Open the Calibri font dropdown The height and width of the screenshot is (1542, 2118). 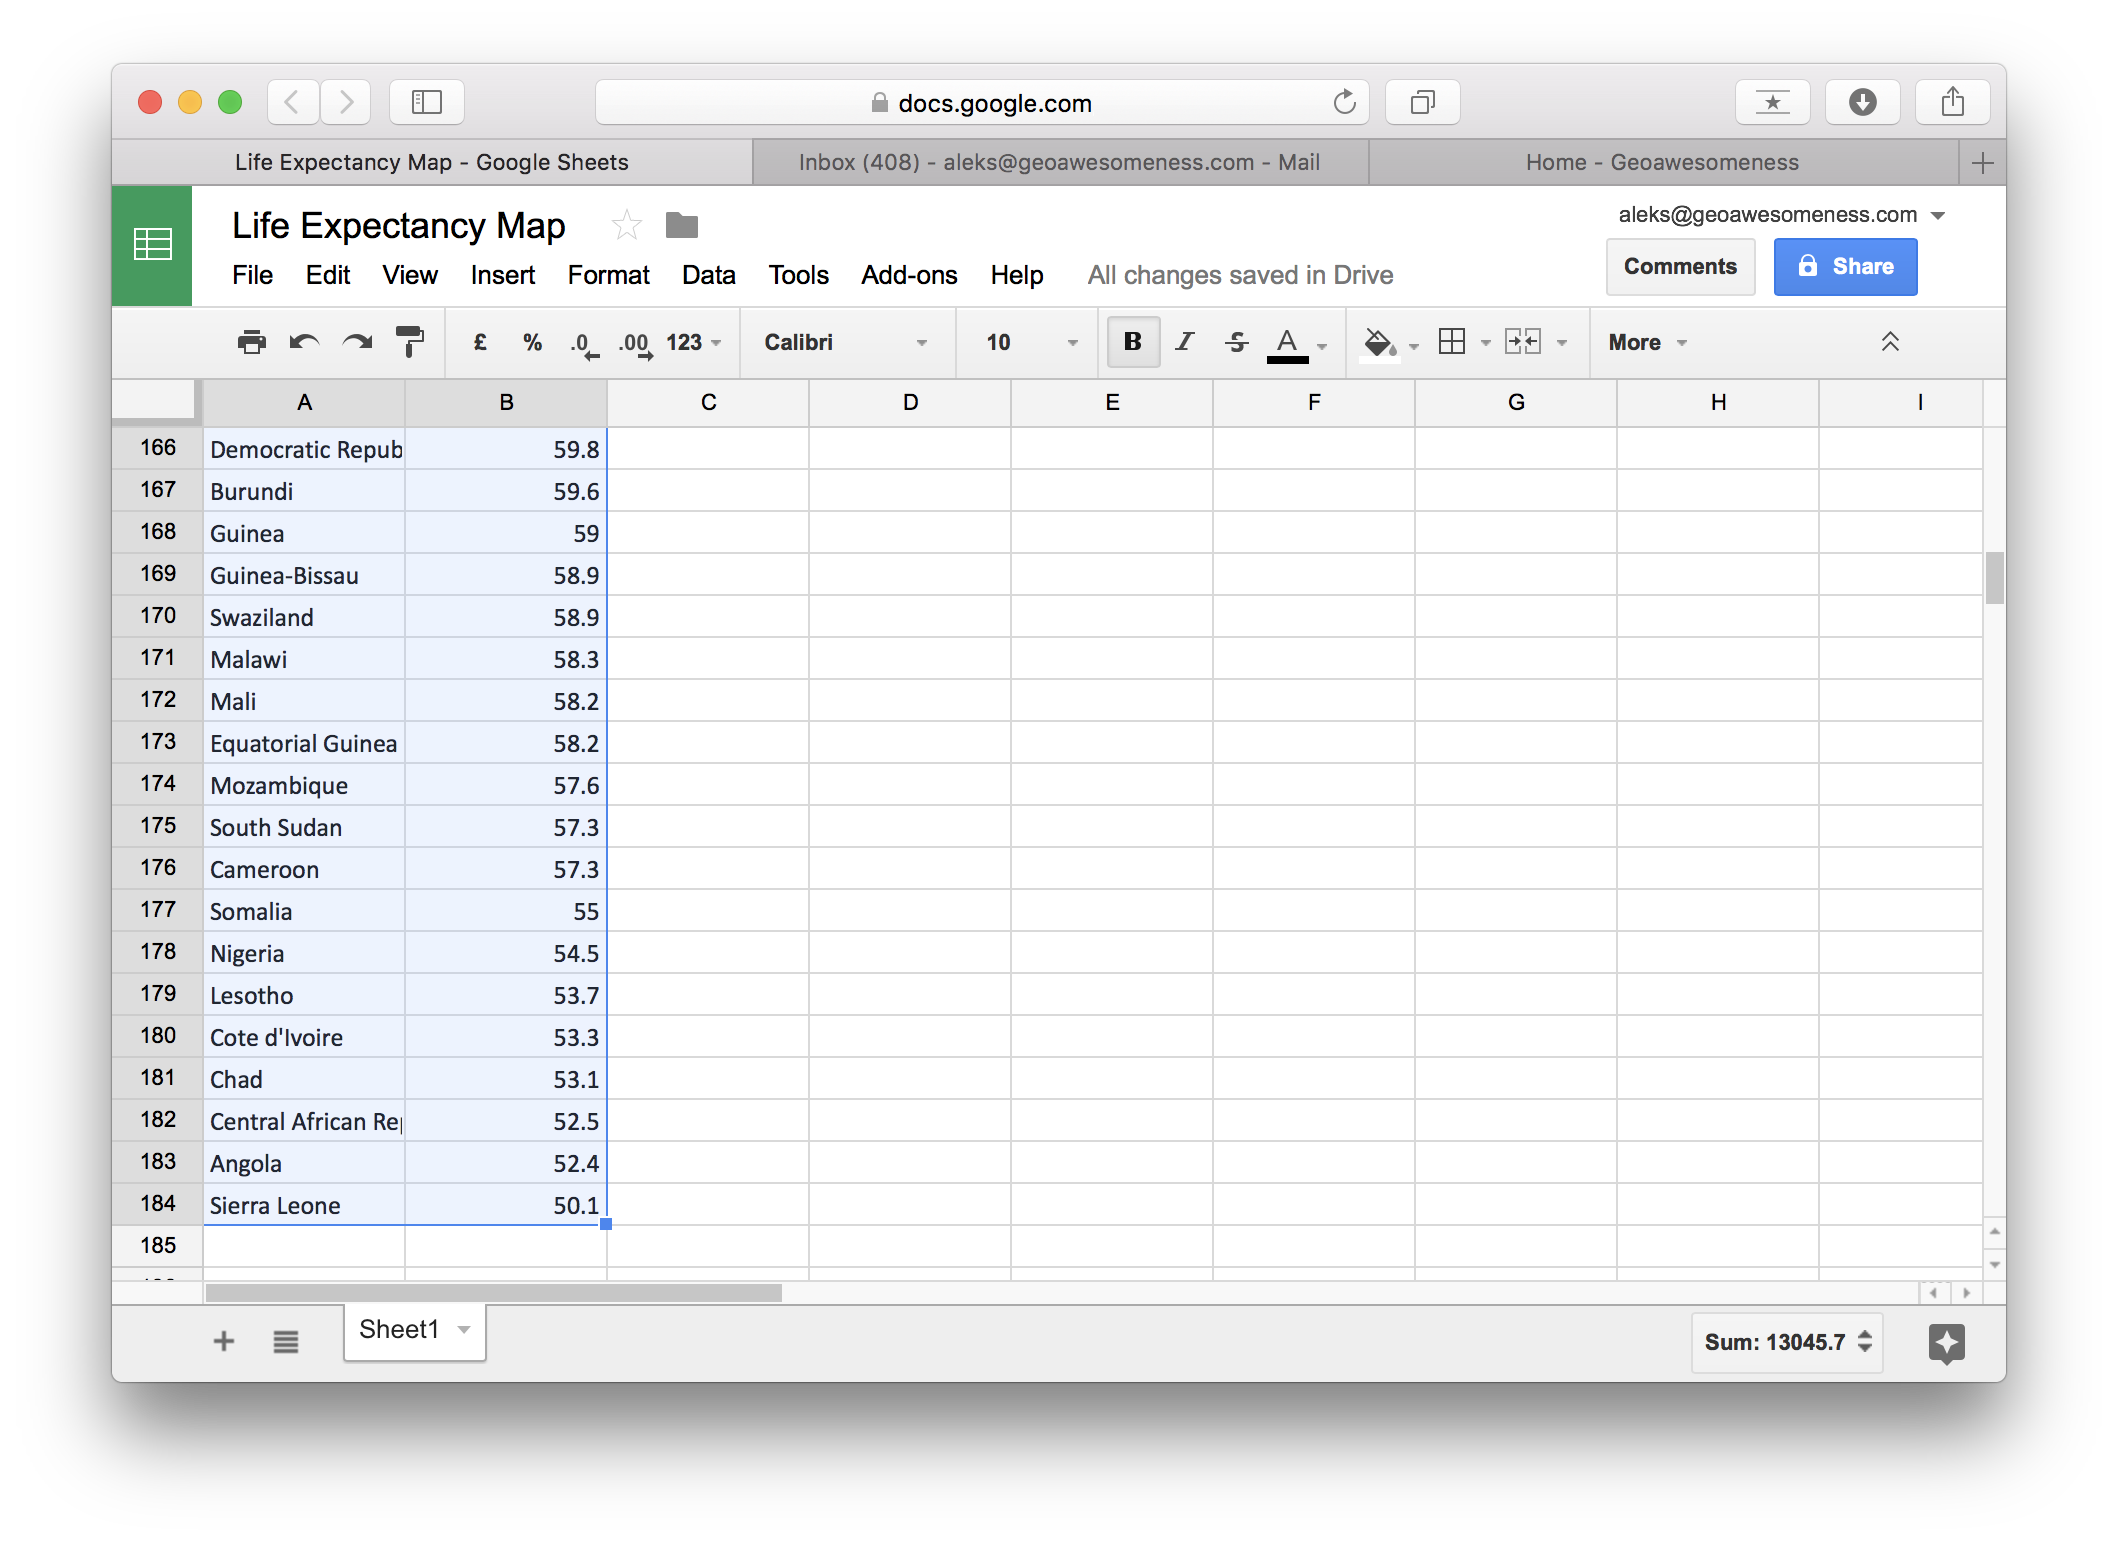click(x=846, y=342)
